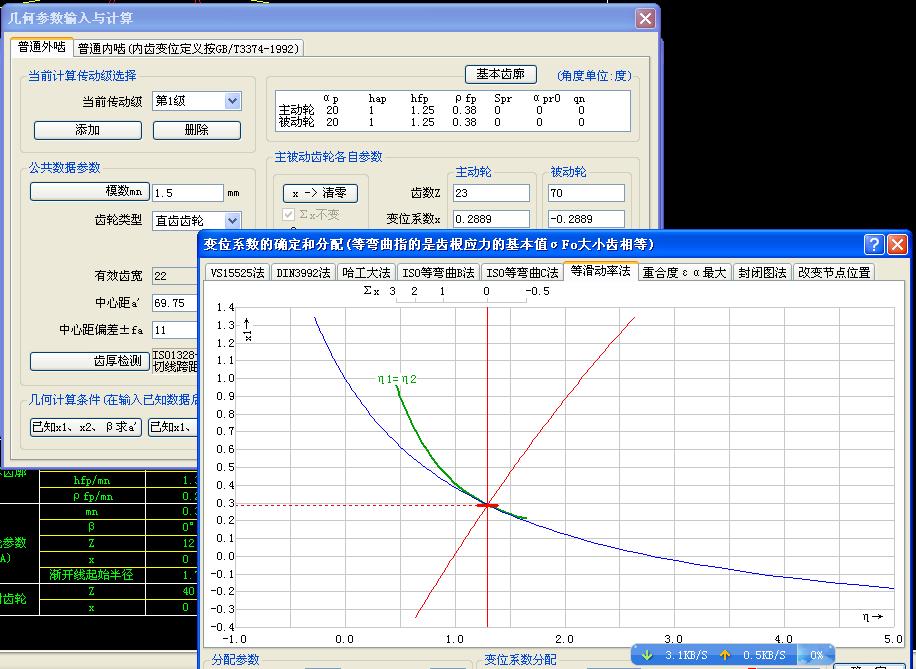Close the 几何参数输入与计算 window
This screenshot has width=916, height=669.
point(645,19)
